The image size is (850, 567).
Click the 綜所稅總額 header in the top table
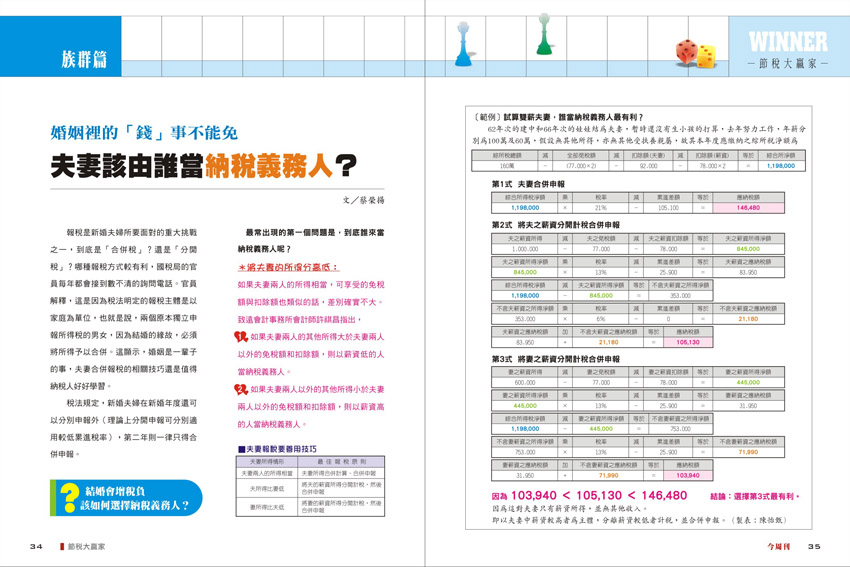pos(507,156)
